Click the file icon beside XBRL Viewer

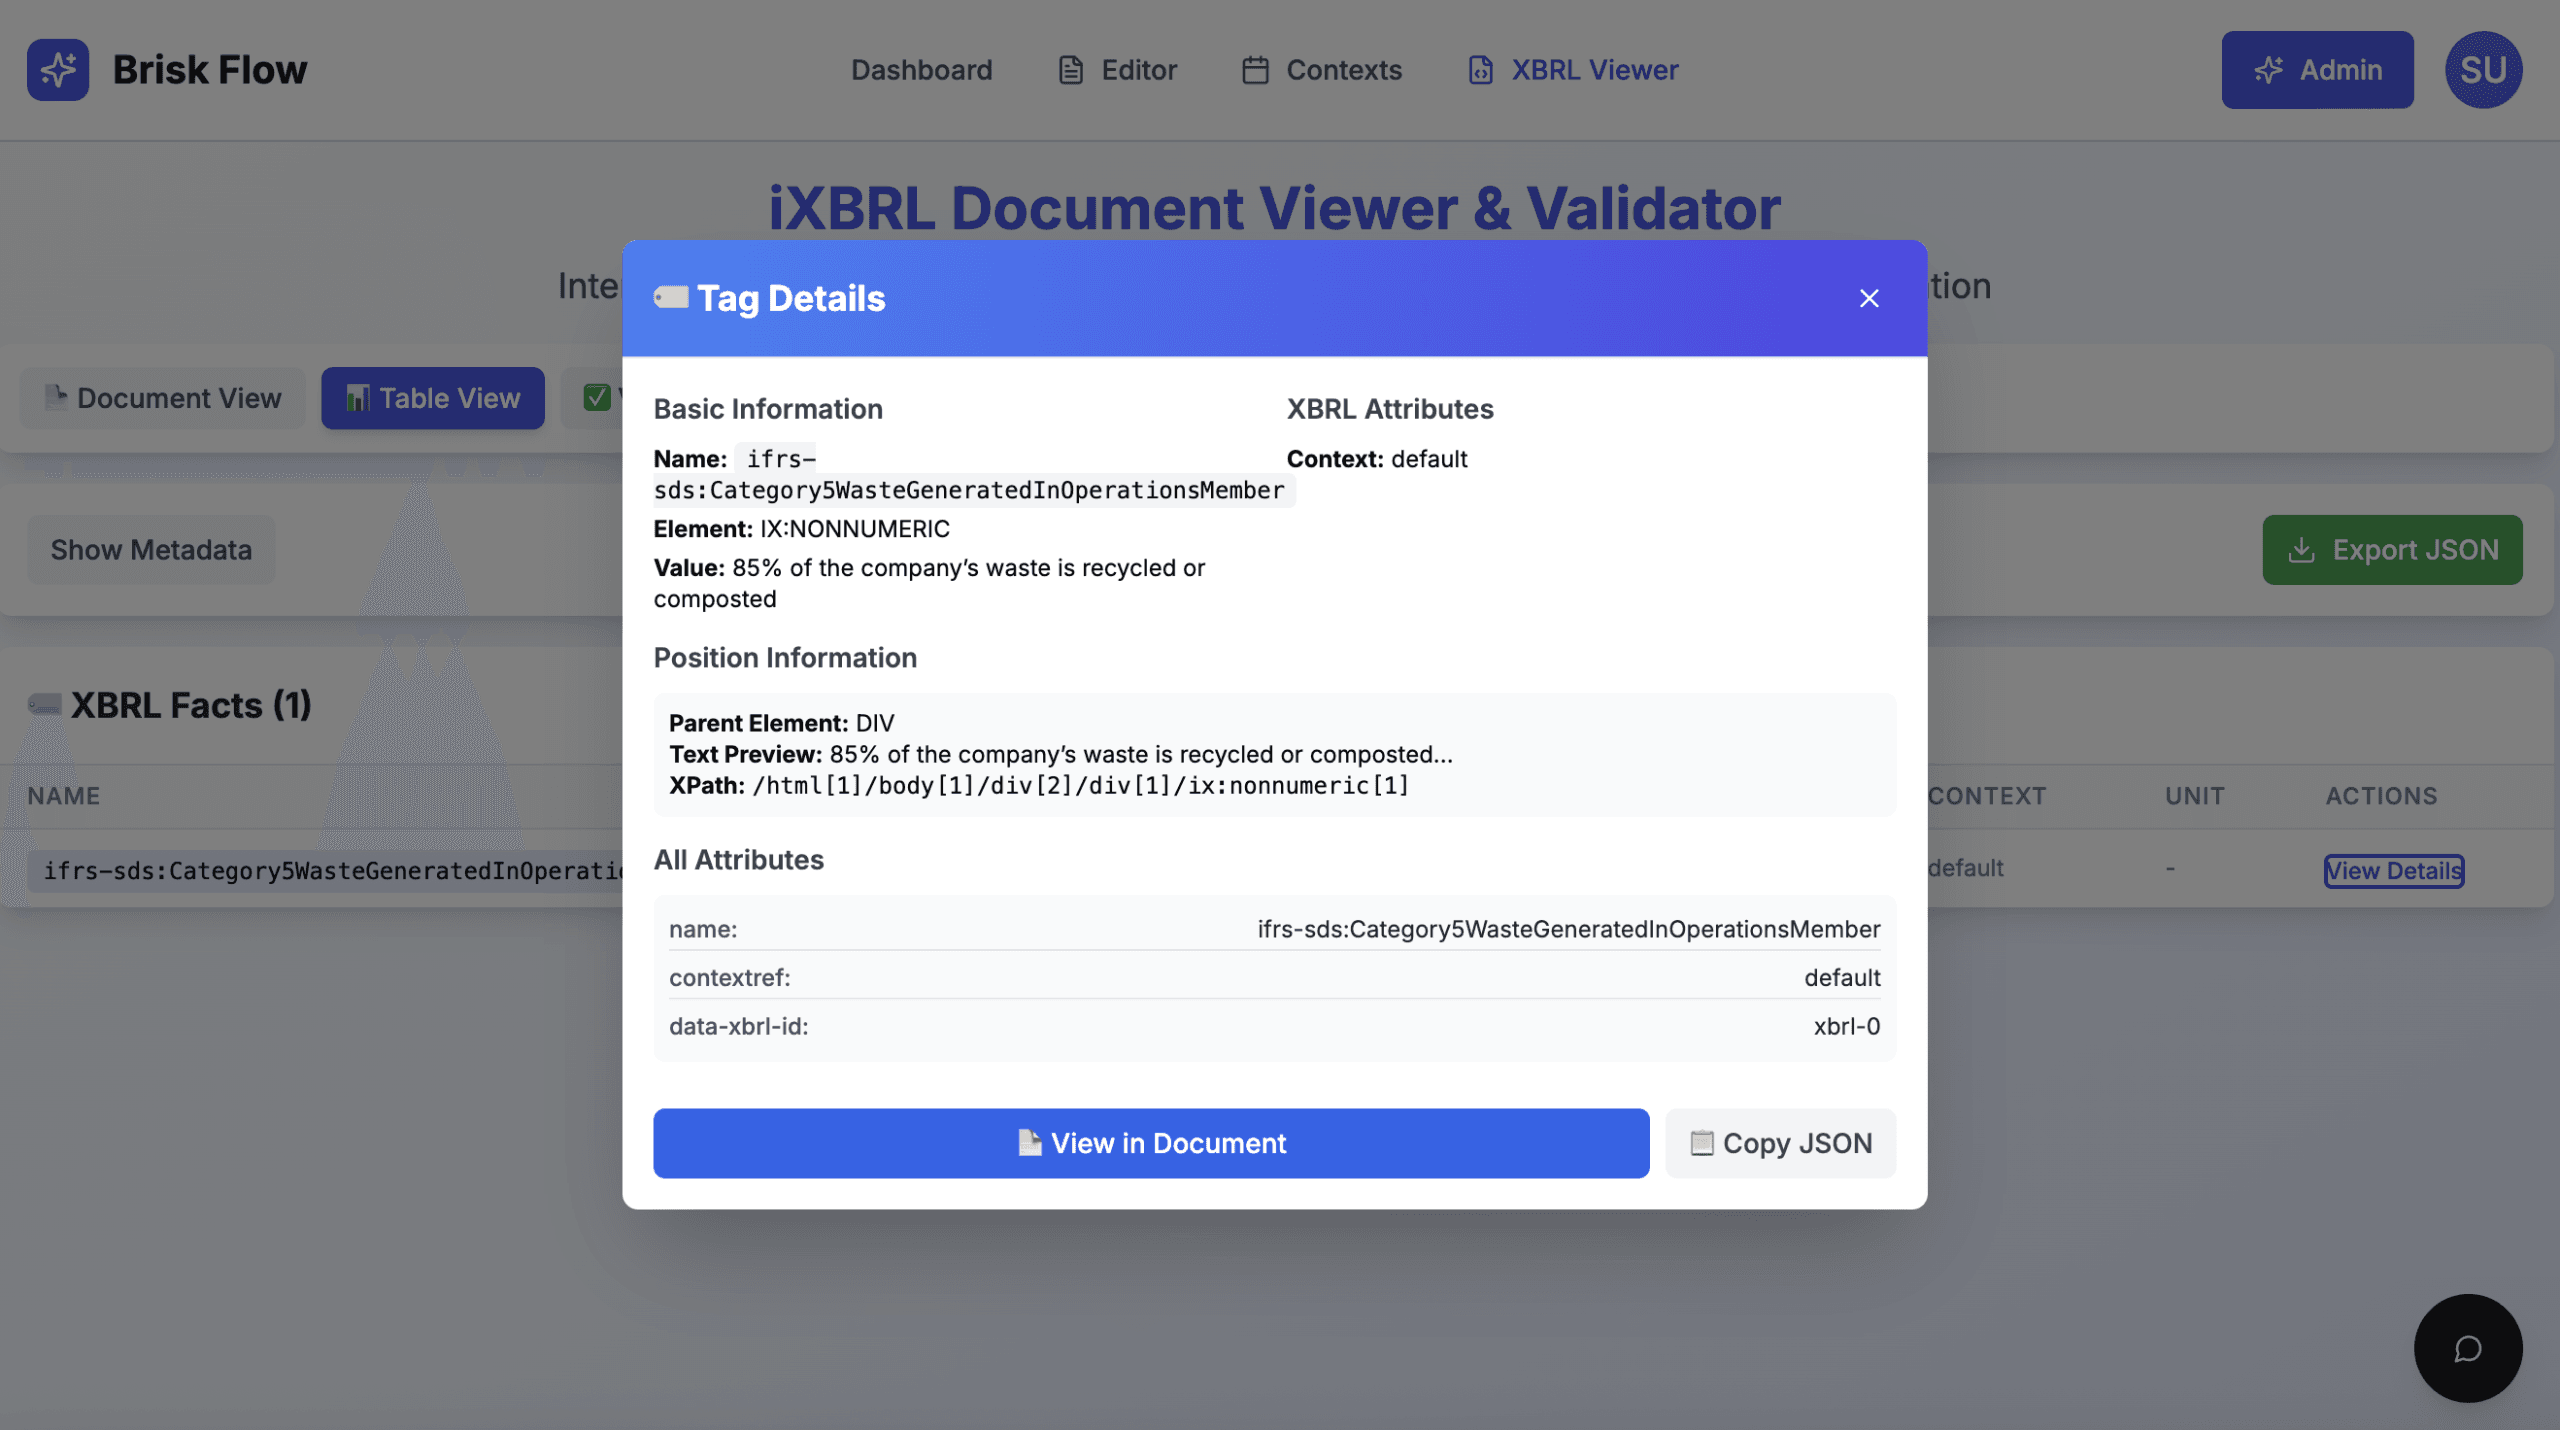[1480, 69]
